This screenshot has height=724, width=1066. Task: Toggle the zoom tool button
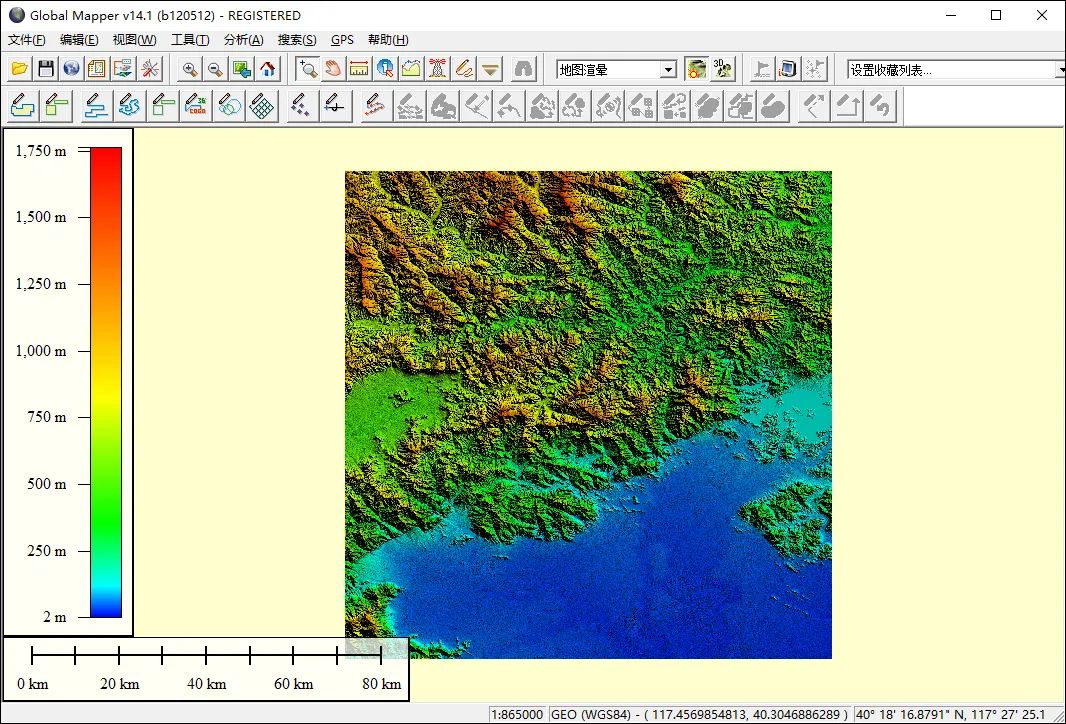click(x=307, y=69)
